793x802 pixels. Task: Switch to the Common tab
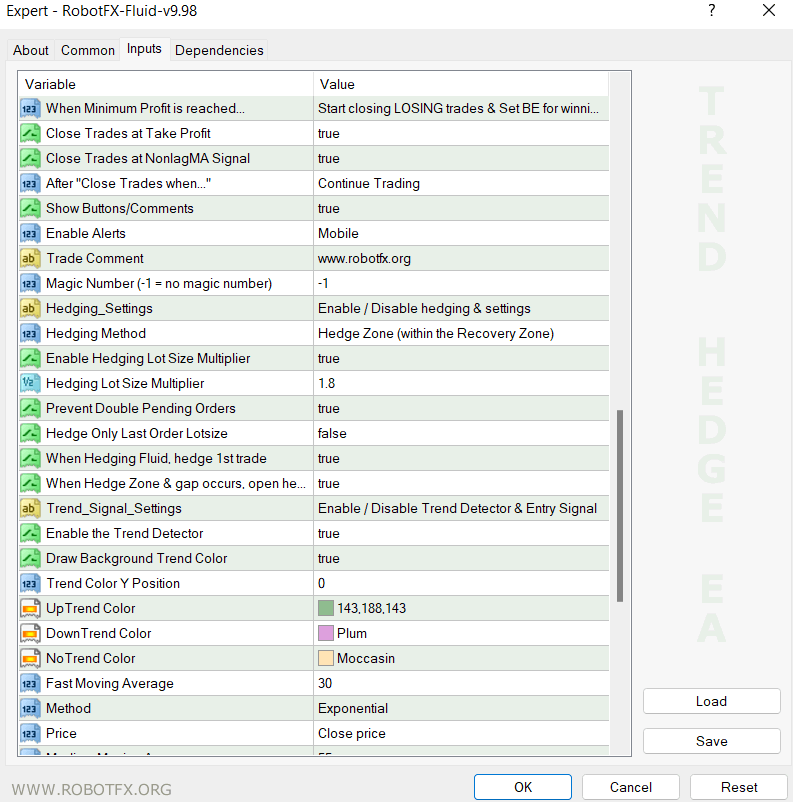click(88, 51)
